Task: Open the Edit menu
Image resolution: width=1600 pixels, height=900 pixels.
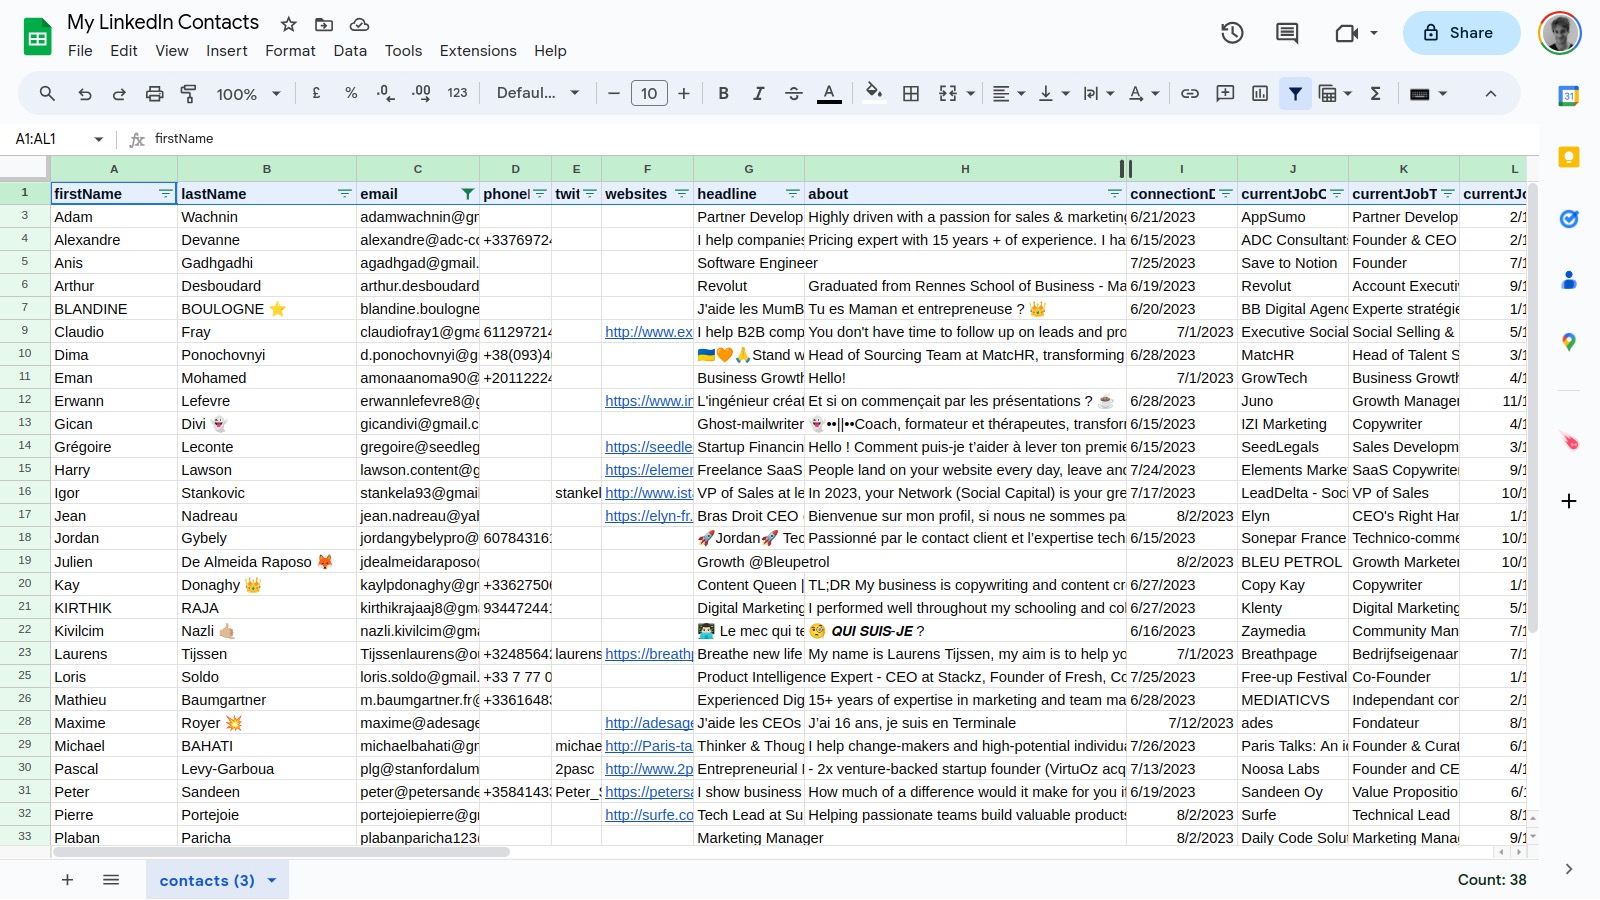Action: 124,51
